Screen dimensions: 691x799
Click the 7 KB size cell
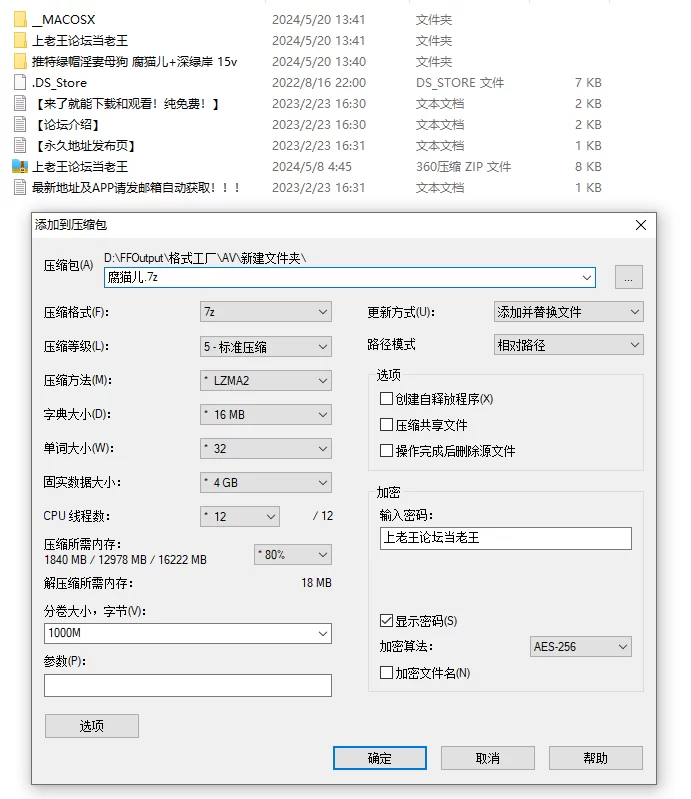coord(588,83)
